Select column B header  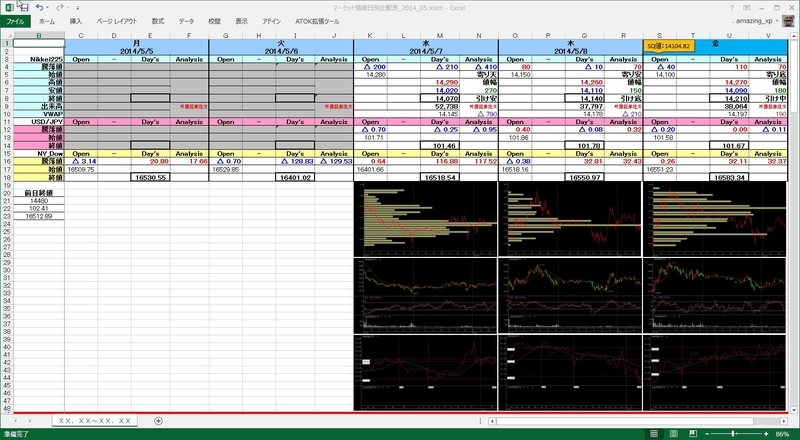pyautogui.click(x=39, y=36)
